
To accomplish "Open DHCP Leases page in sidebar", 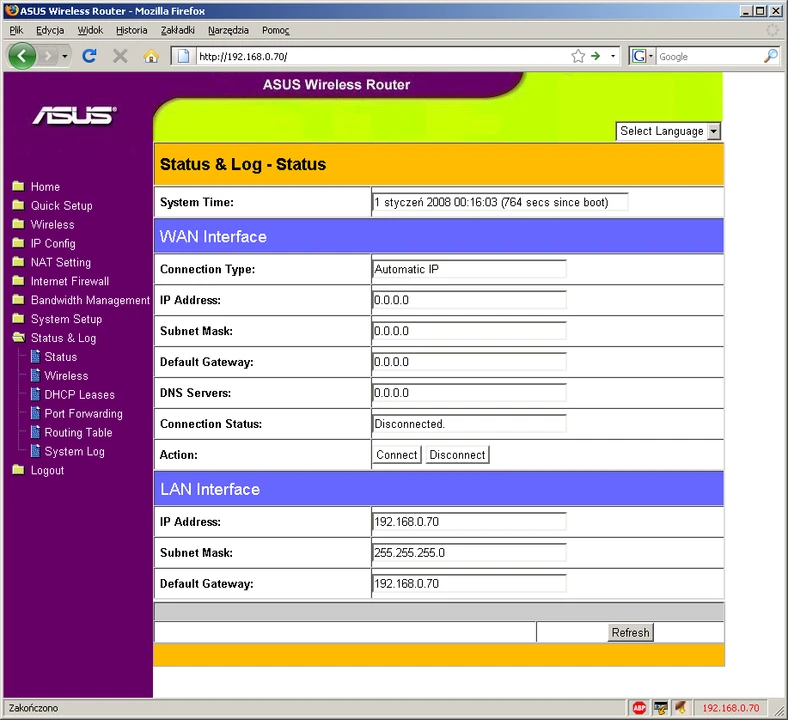I will 79,395.
